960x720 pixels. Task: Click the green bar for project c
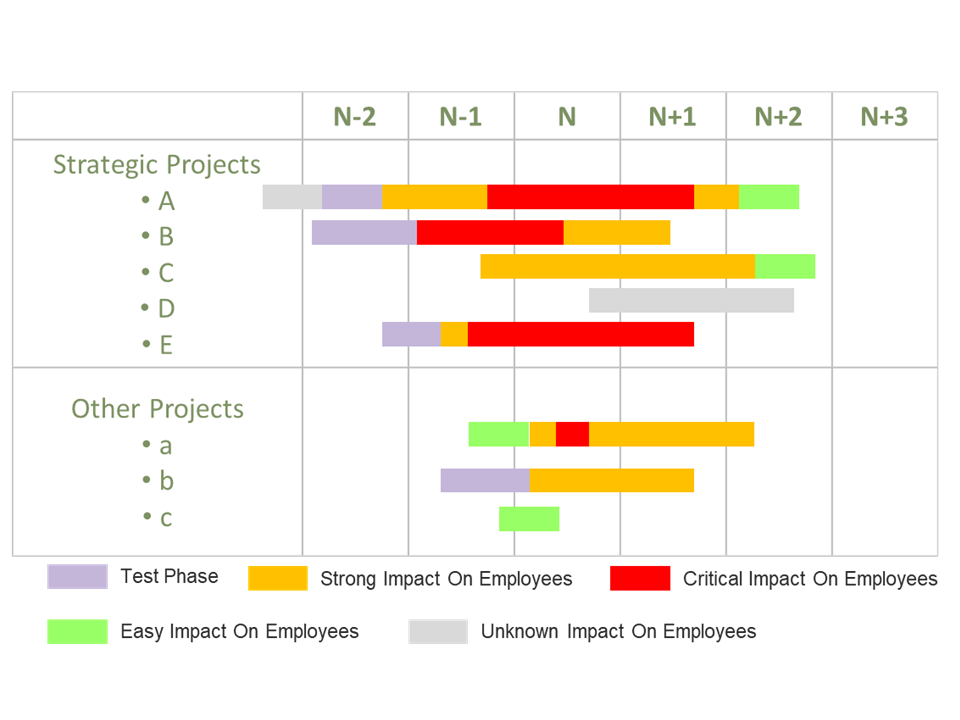[529, 519]
